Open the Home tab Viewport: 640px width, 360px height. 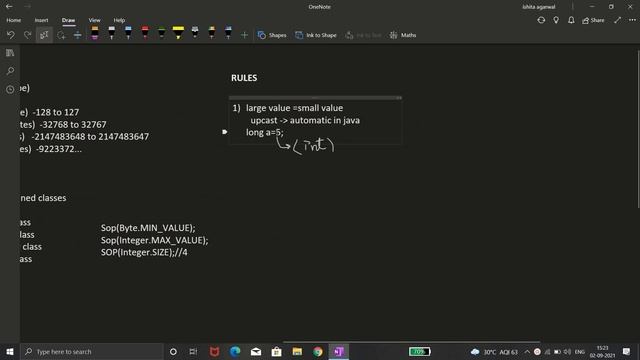pyautogui.click(x=14, y=20)
